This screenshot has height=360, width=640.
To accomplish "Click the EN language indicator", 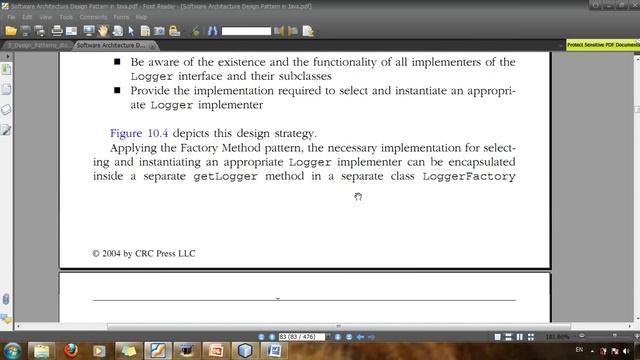I will pyautogui.click(x=579, y=350).
